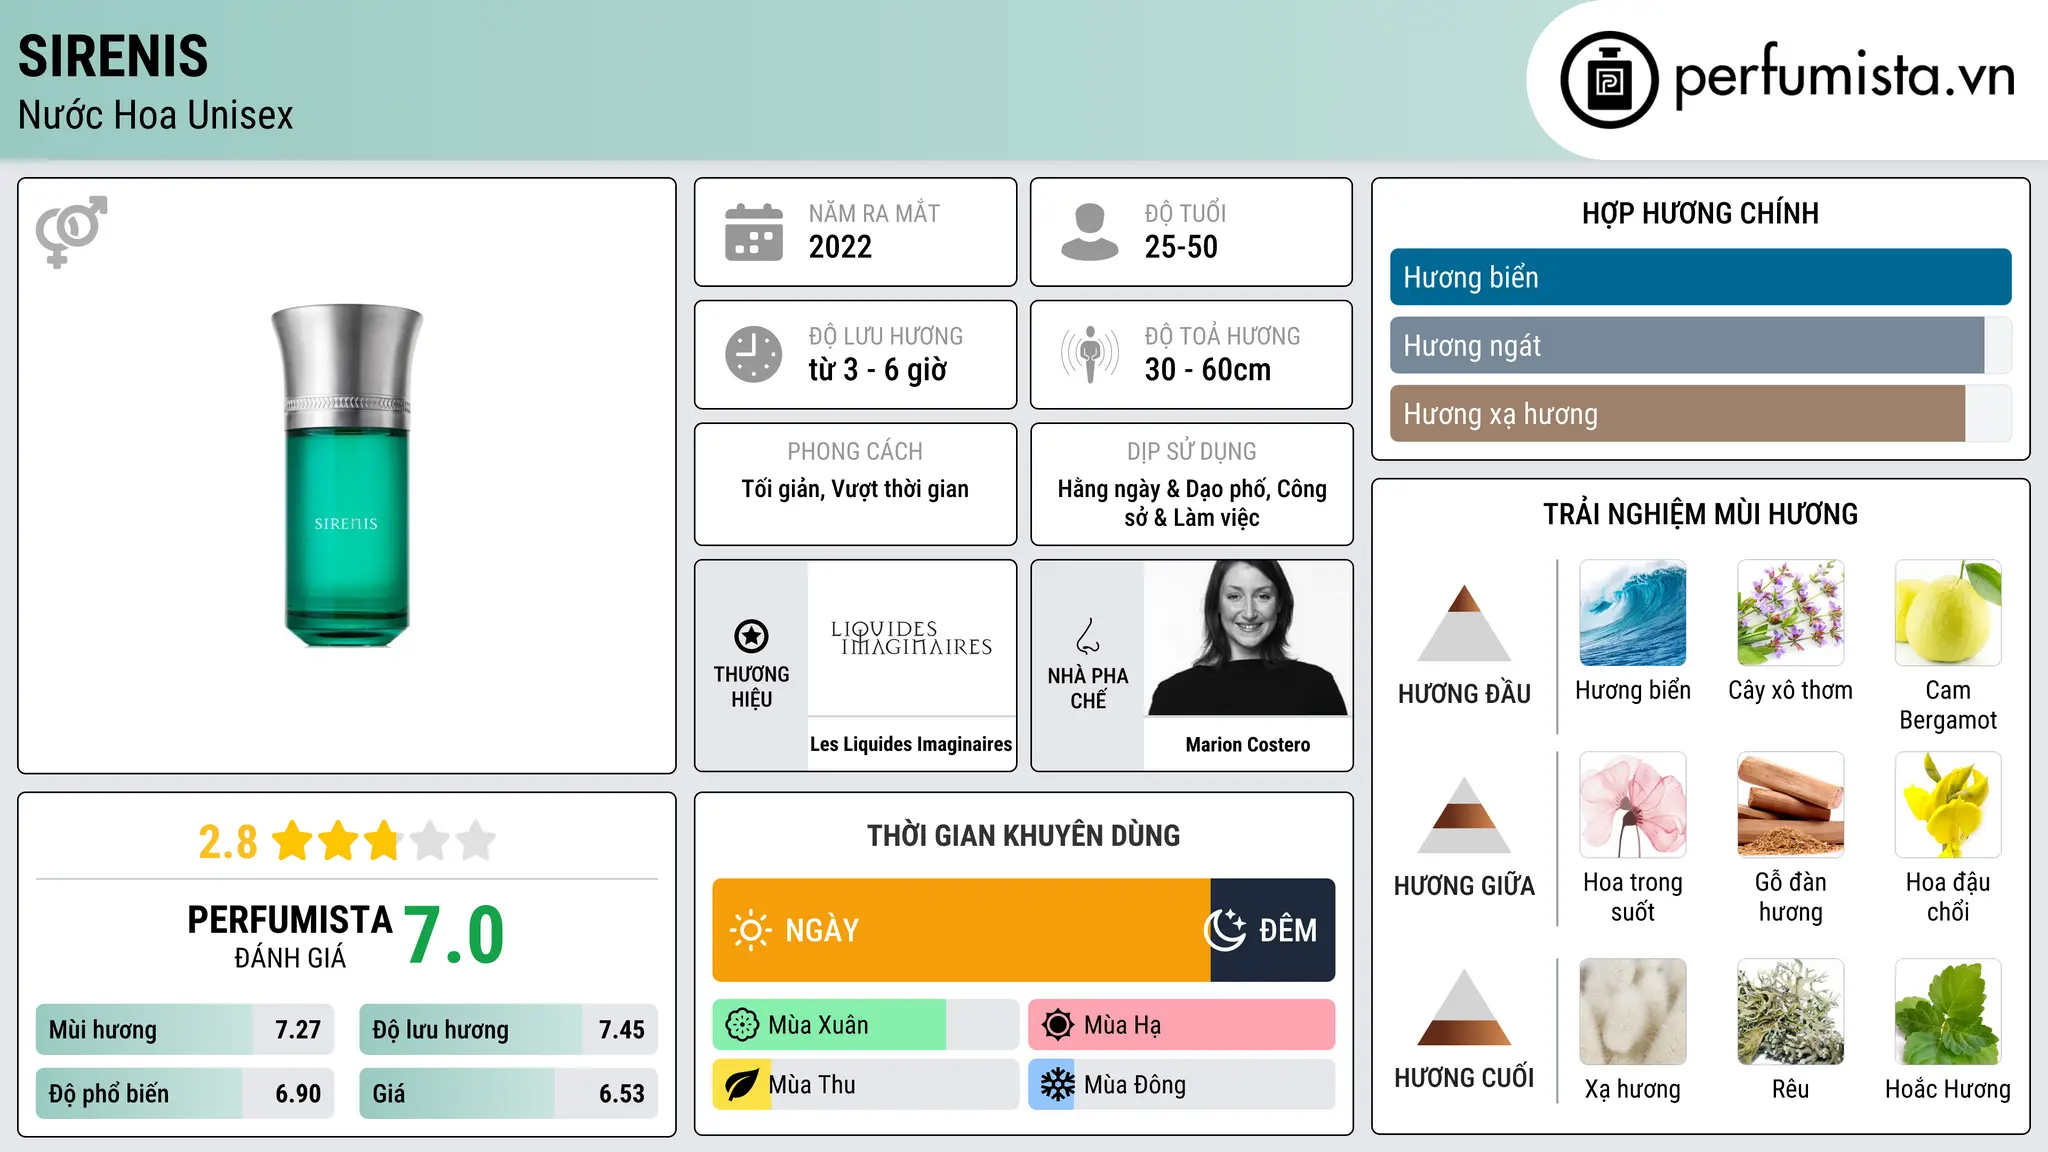Click the Gỗ đàn hương sandalwood thumbnail
The image size is (2048, 1152).
click(1790, 805)
